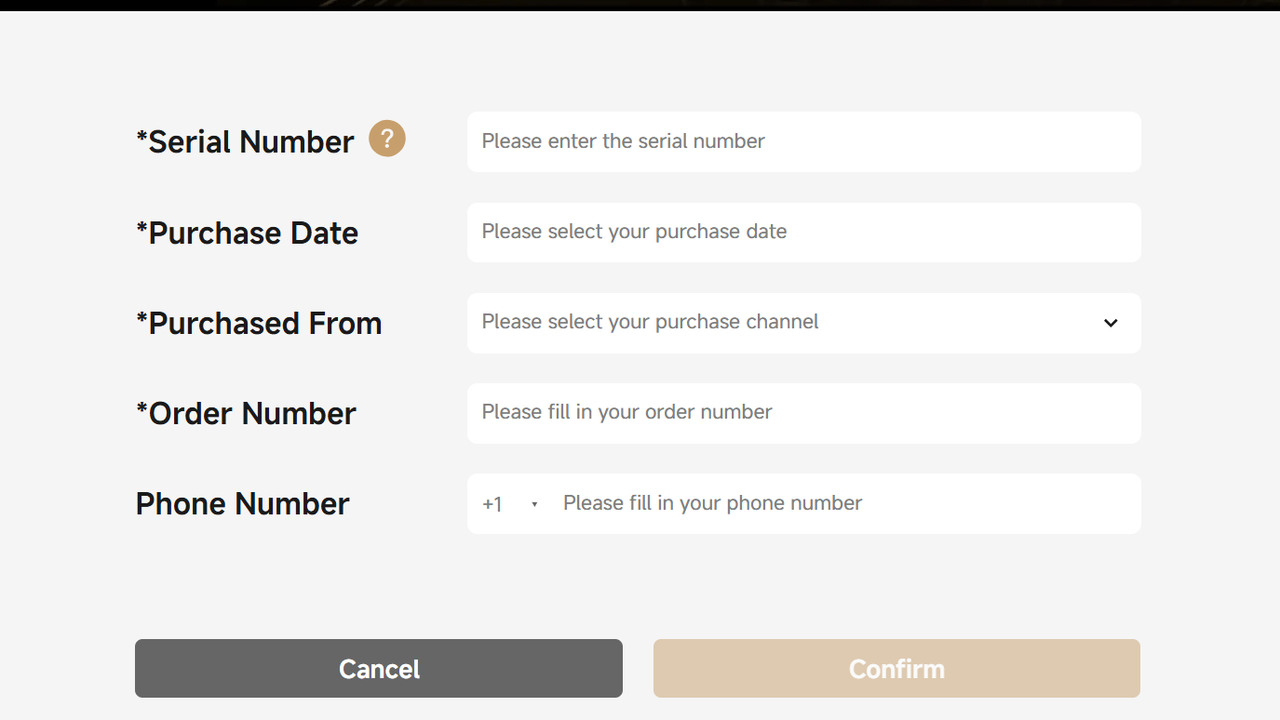Click the small triangle beside +1 code
This screenshot has width=1280, height=720.
click(534, 504)
